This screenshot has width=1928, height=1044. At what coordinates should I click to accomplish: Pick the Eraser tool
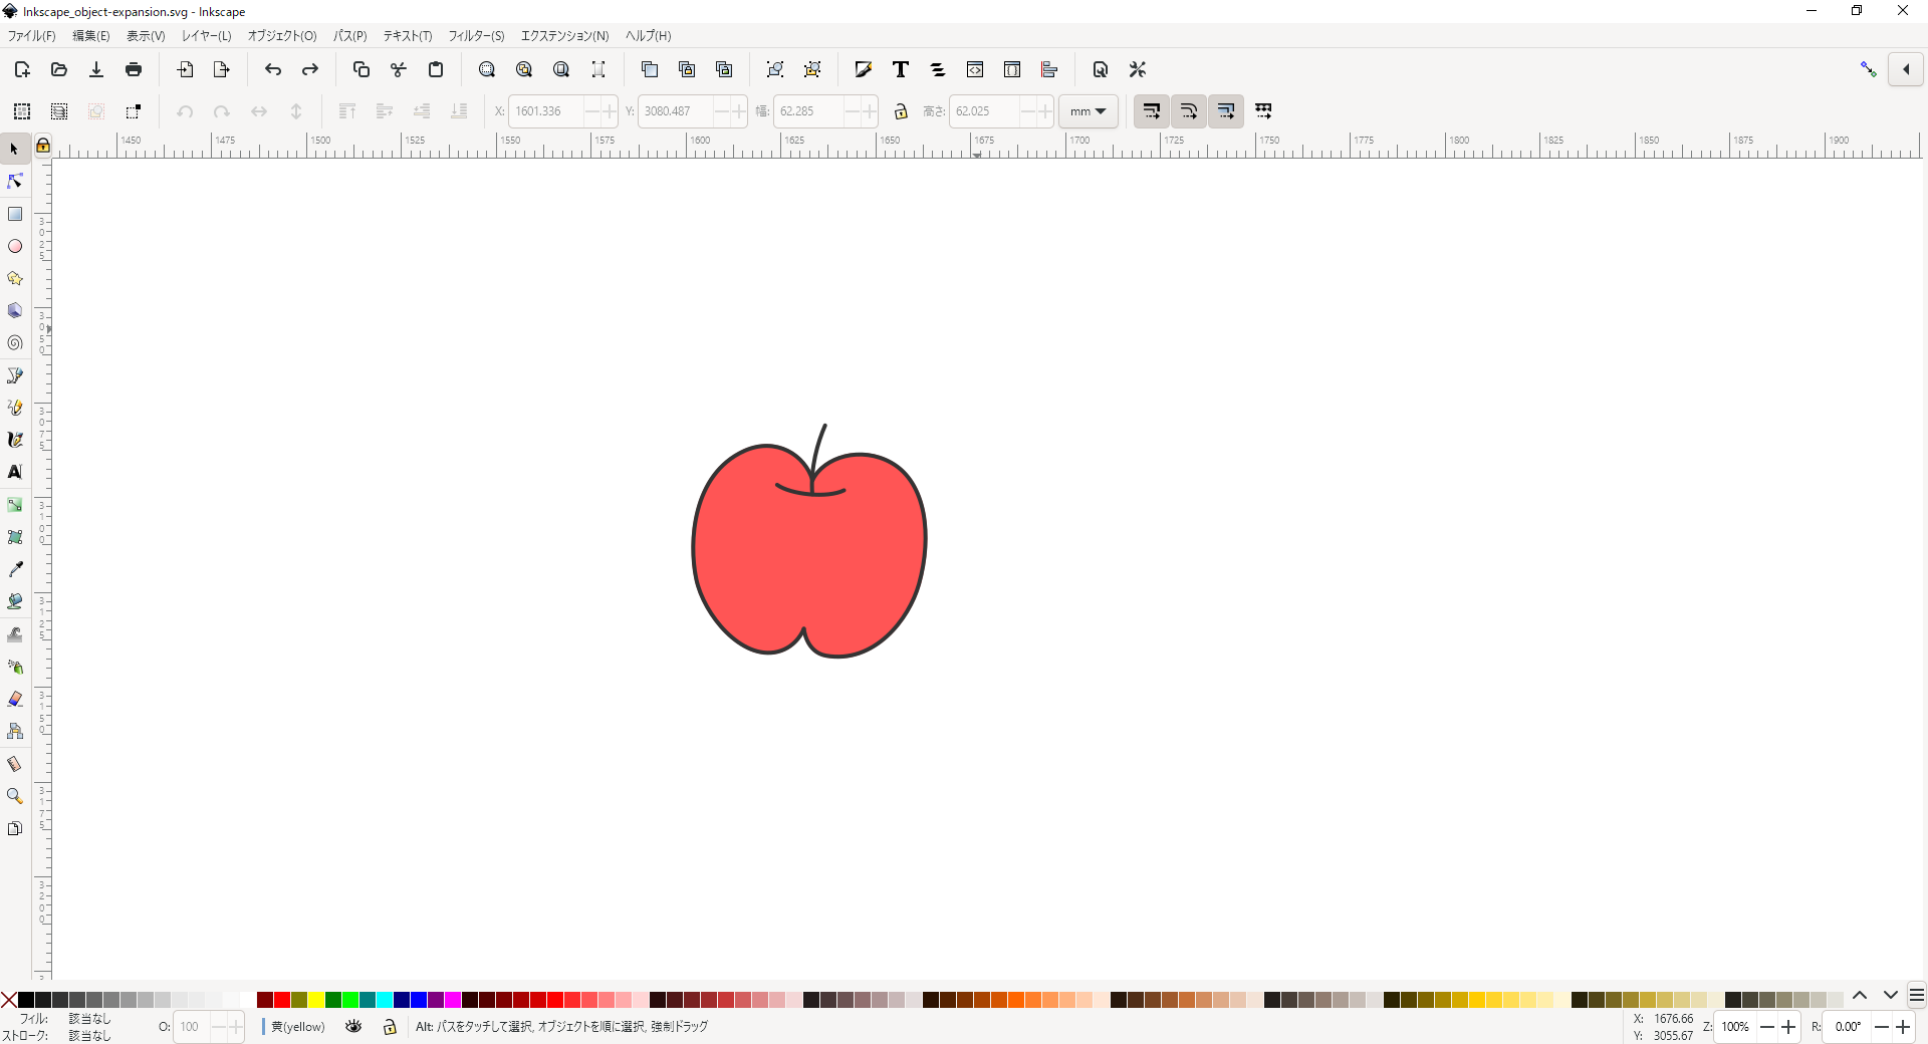[15, 699]
